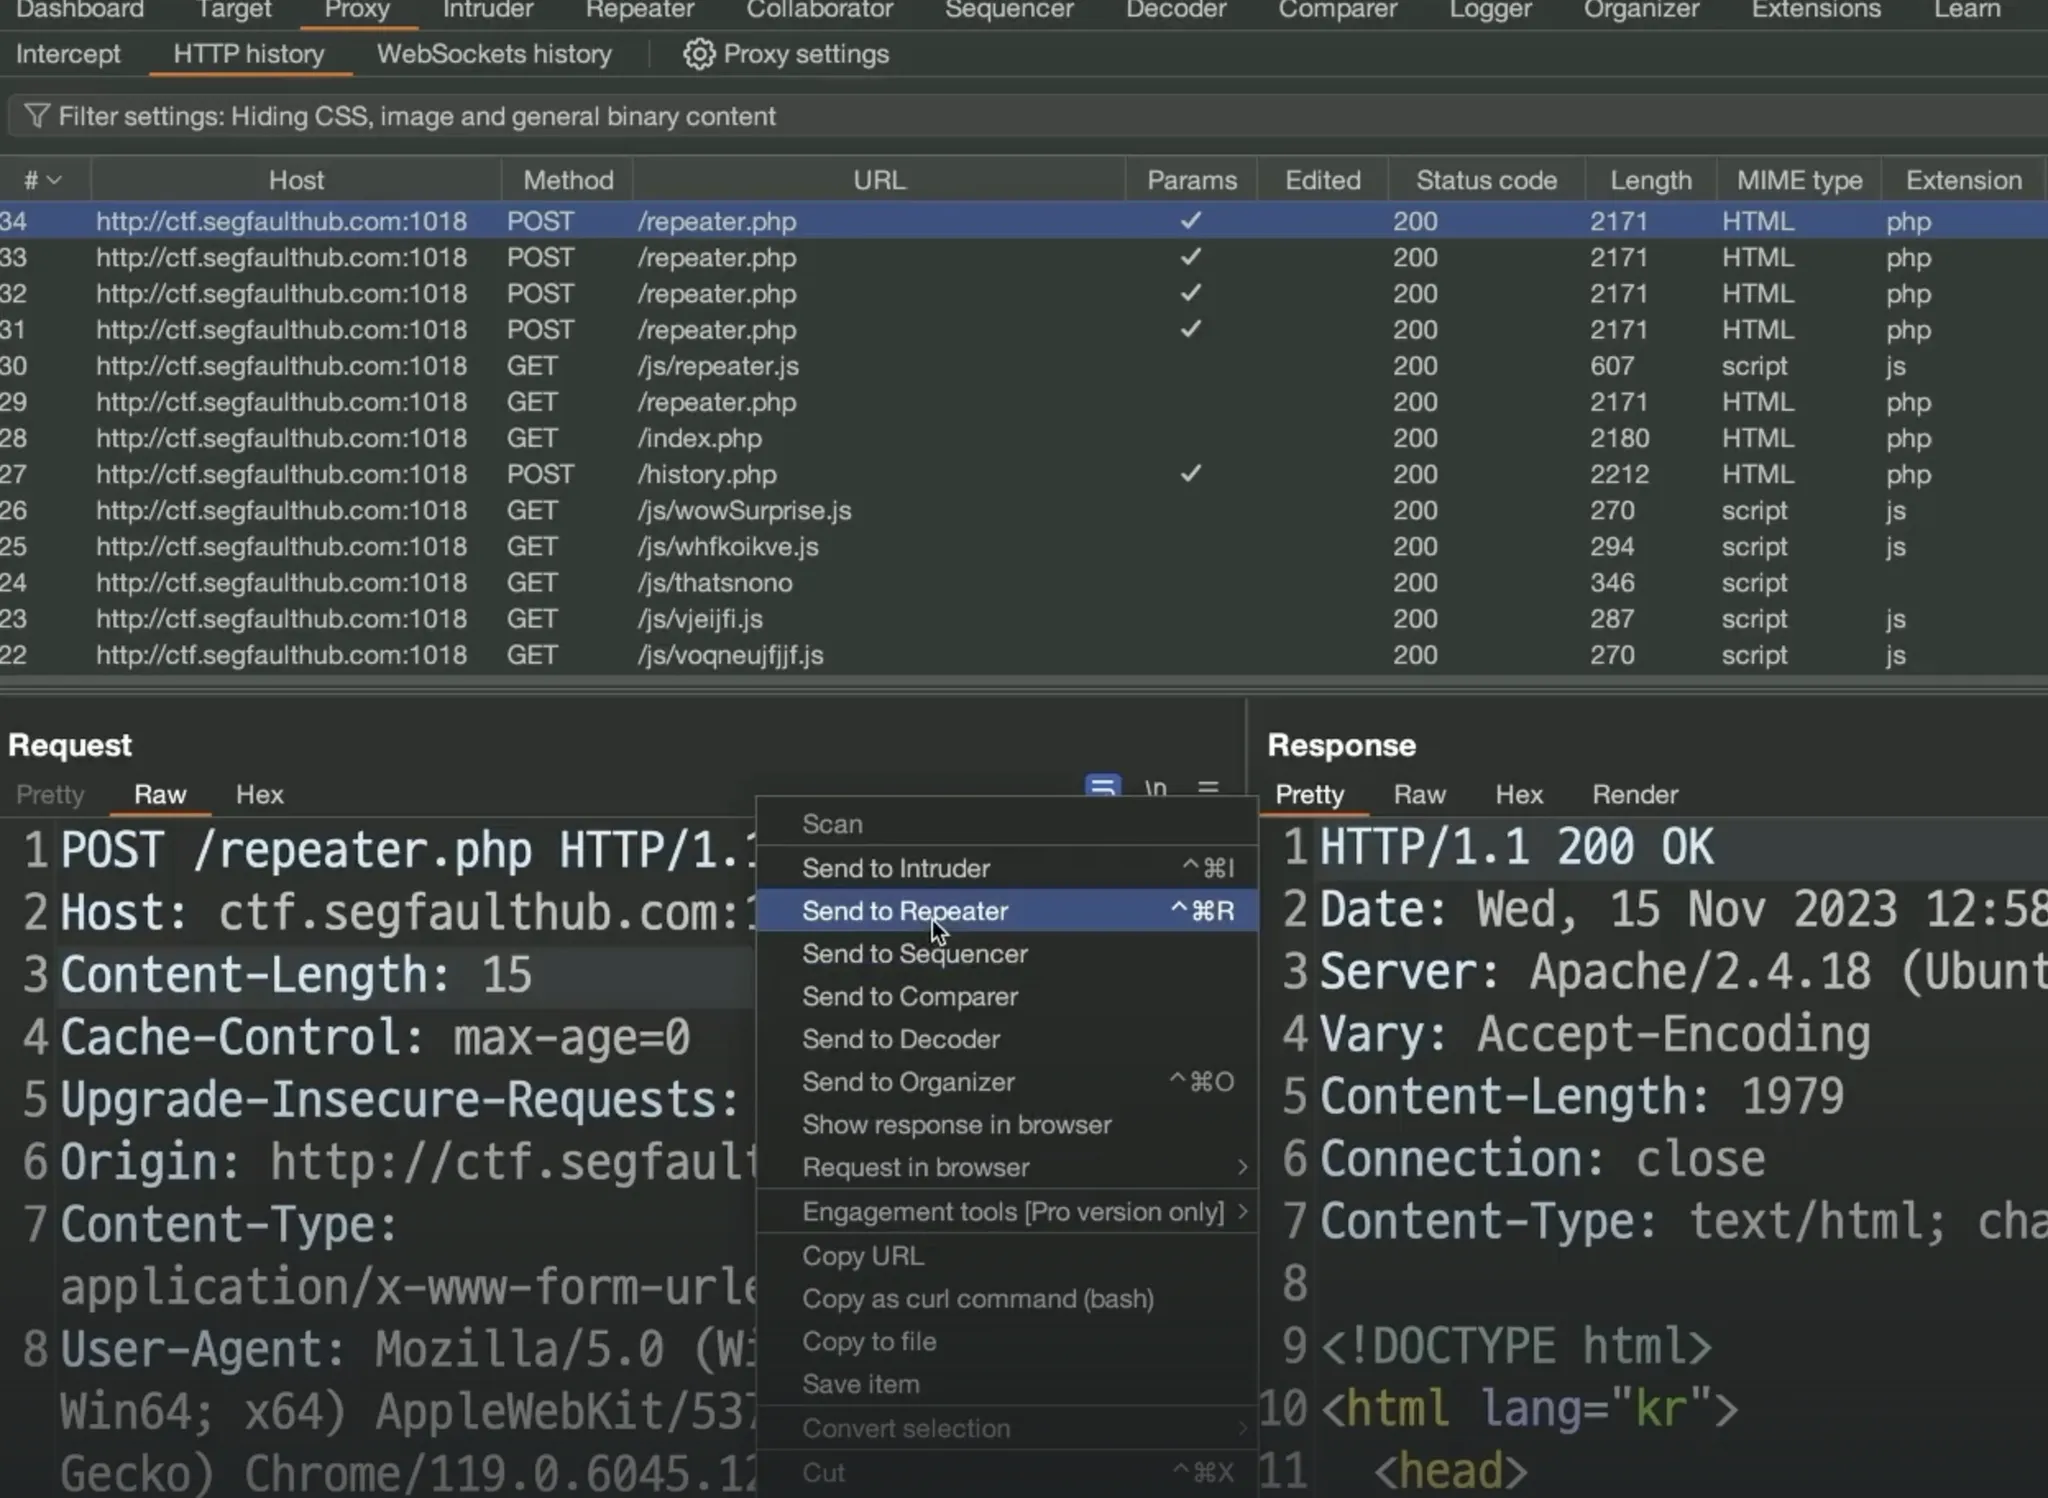Click the filter funnel icon

36,116
